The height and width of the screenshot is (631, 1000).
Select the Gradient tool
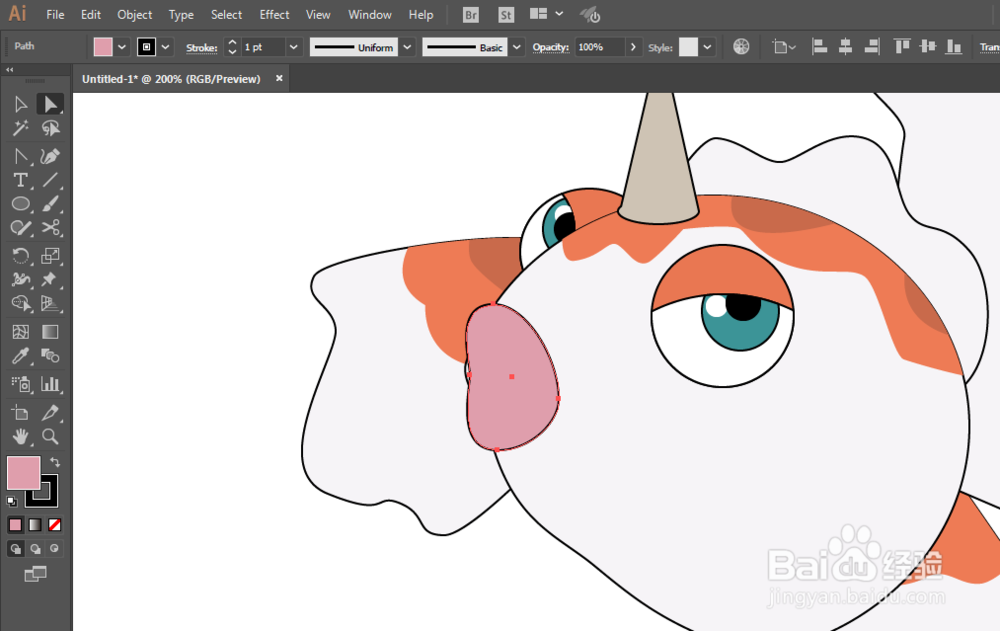click(50, 332)
